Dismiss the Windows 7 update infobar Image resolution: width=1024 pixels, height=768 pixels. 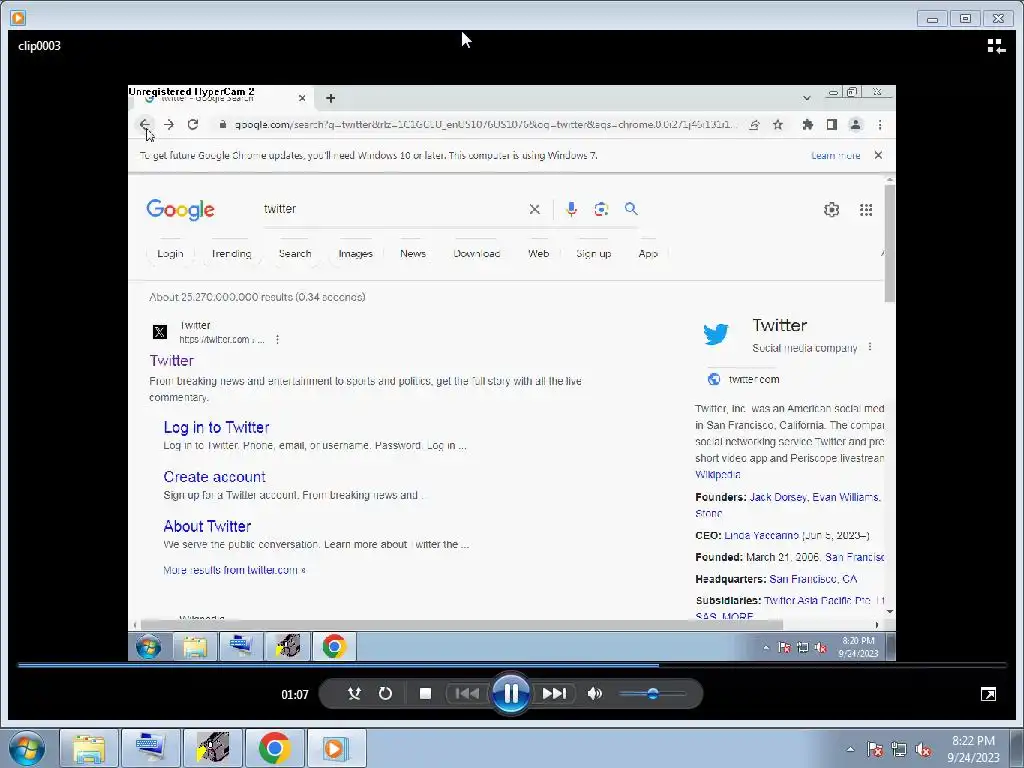(878, 155)
